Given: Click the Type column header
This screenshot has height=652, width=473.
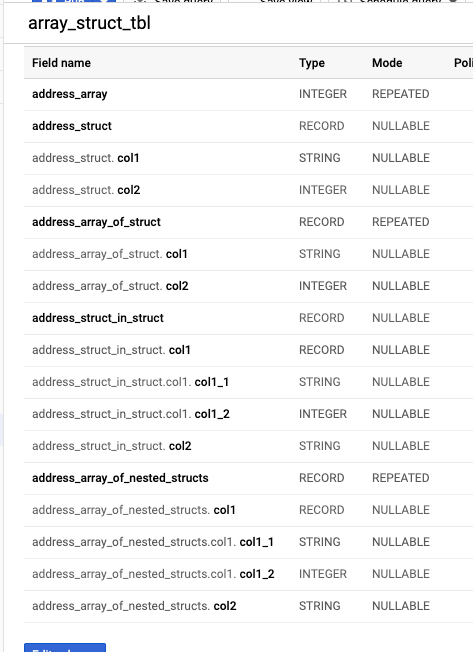Looking at the screenshot, I should 312,63.
